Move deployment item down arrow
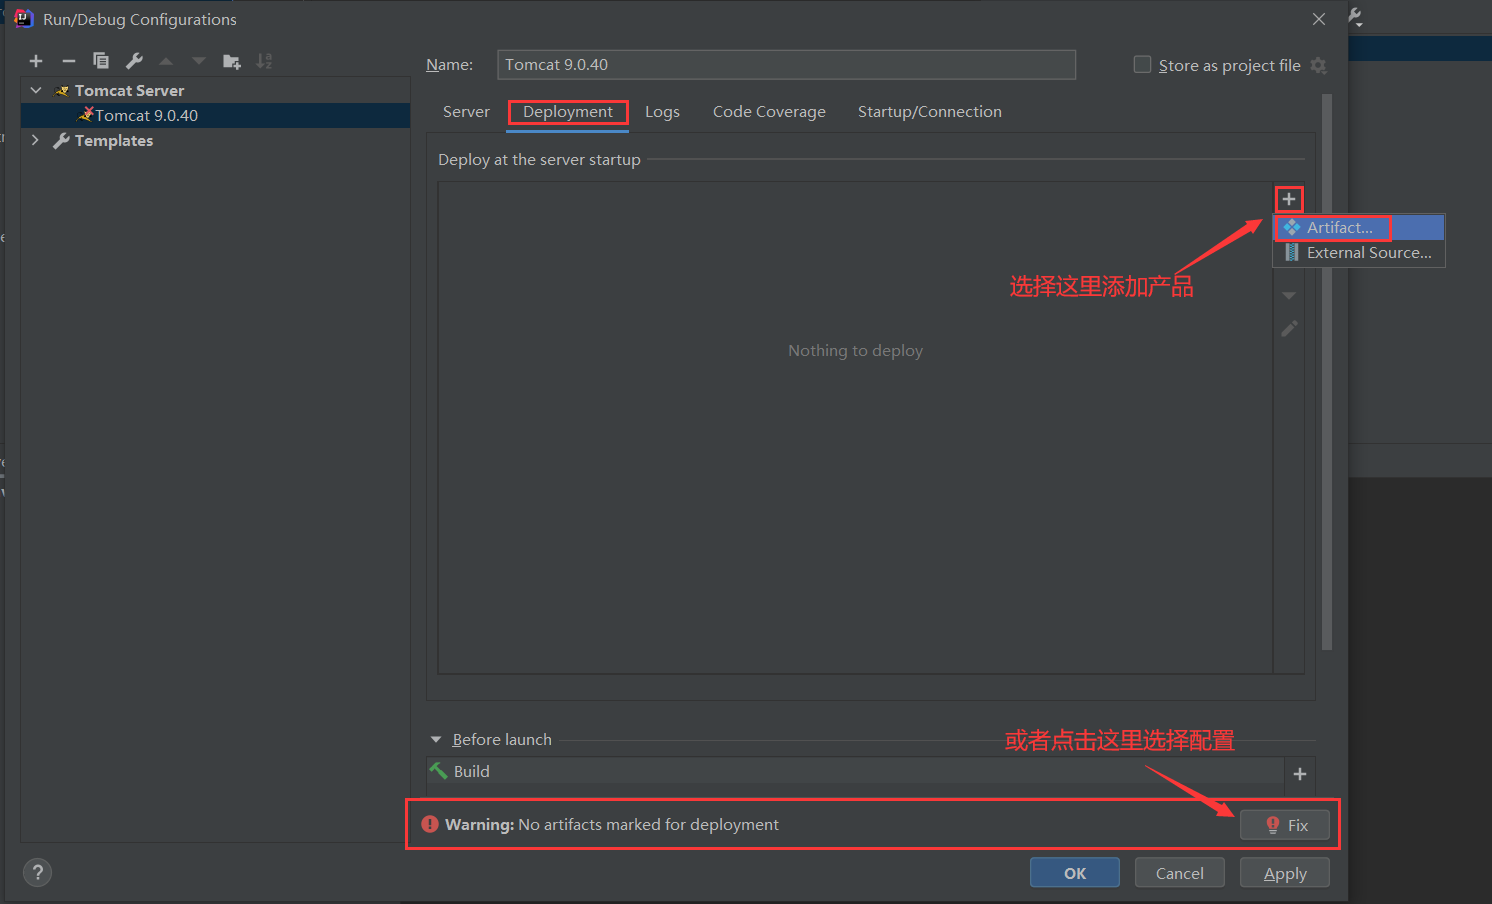Screen dimensions: 1492x904 click(x=1289, y=296)
